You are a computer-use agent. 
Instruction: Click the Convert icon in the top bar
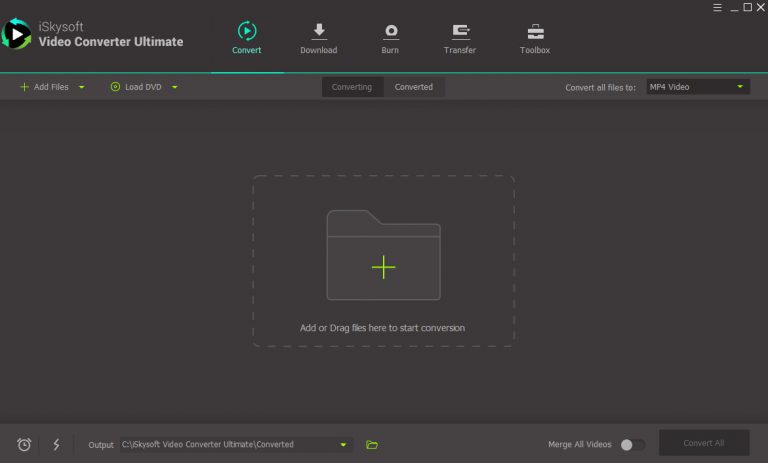pyautogui.click(x=247, y=31)
